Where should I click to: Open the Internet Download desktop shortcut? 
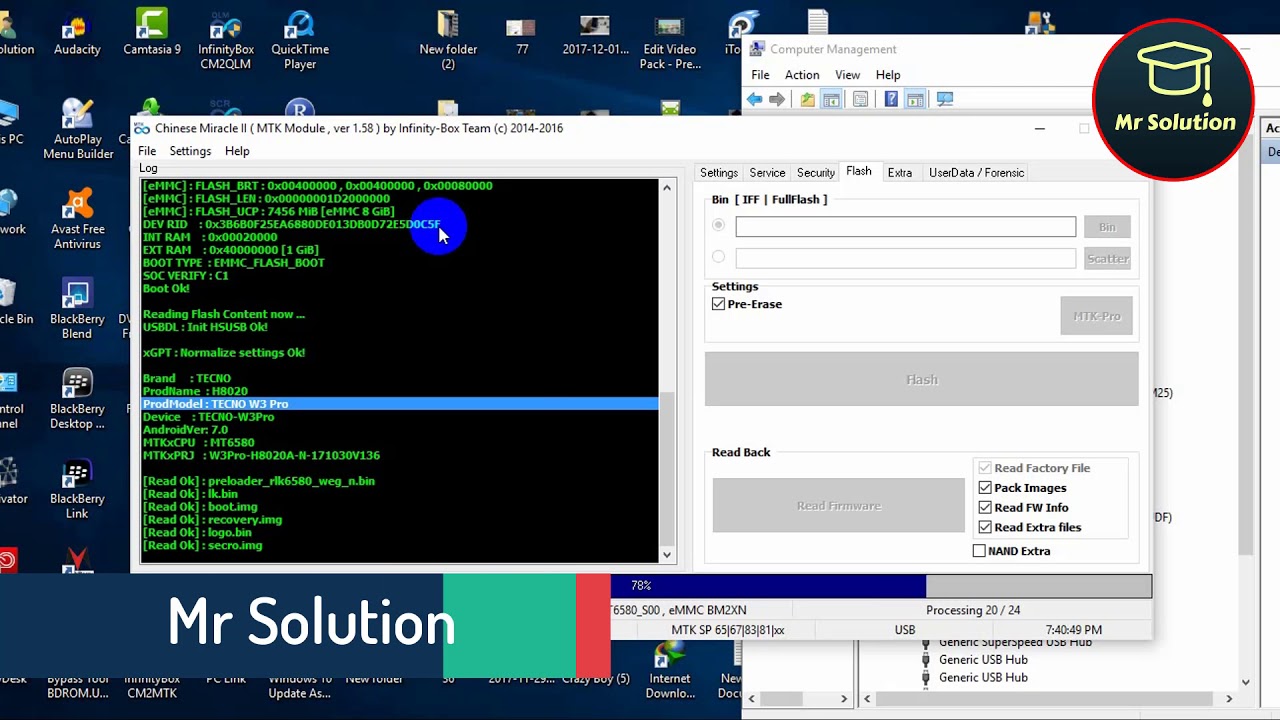click(669, 671)
